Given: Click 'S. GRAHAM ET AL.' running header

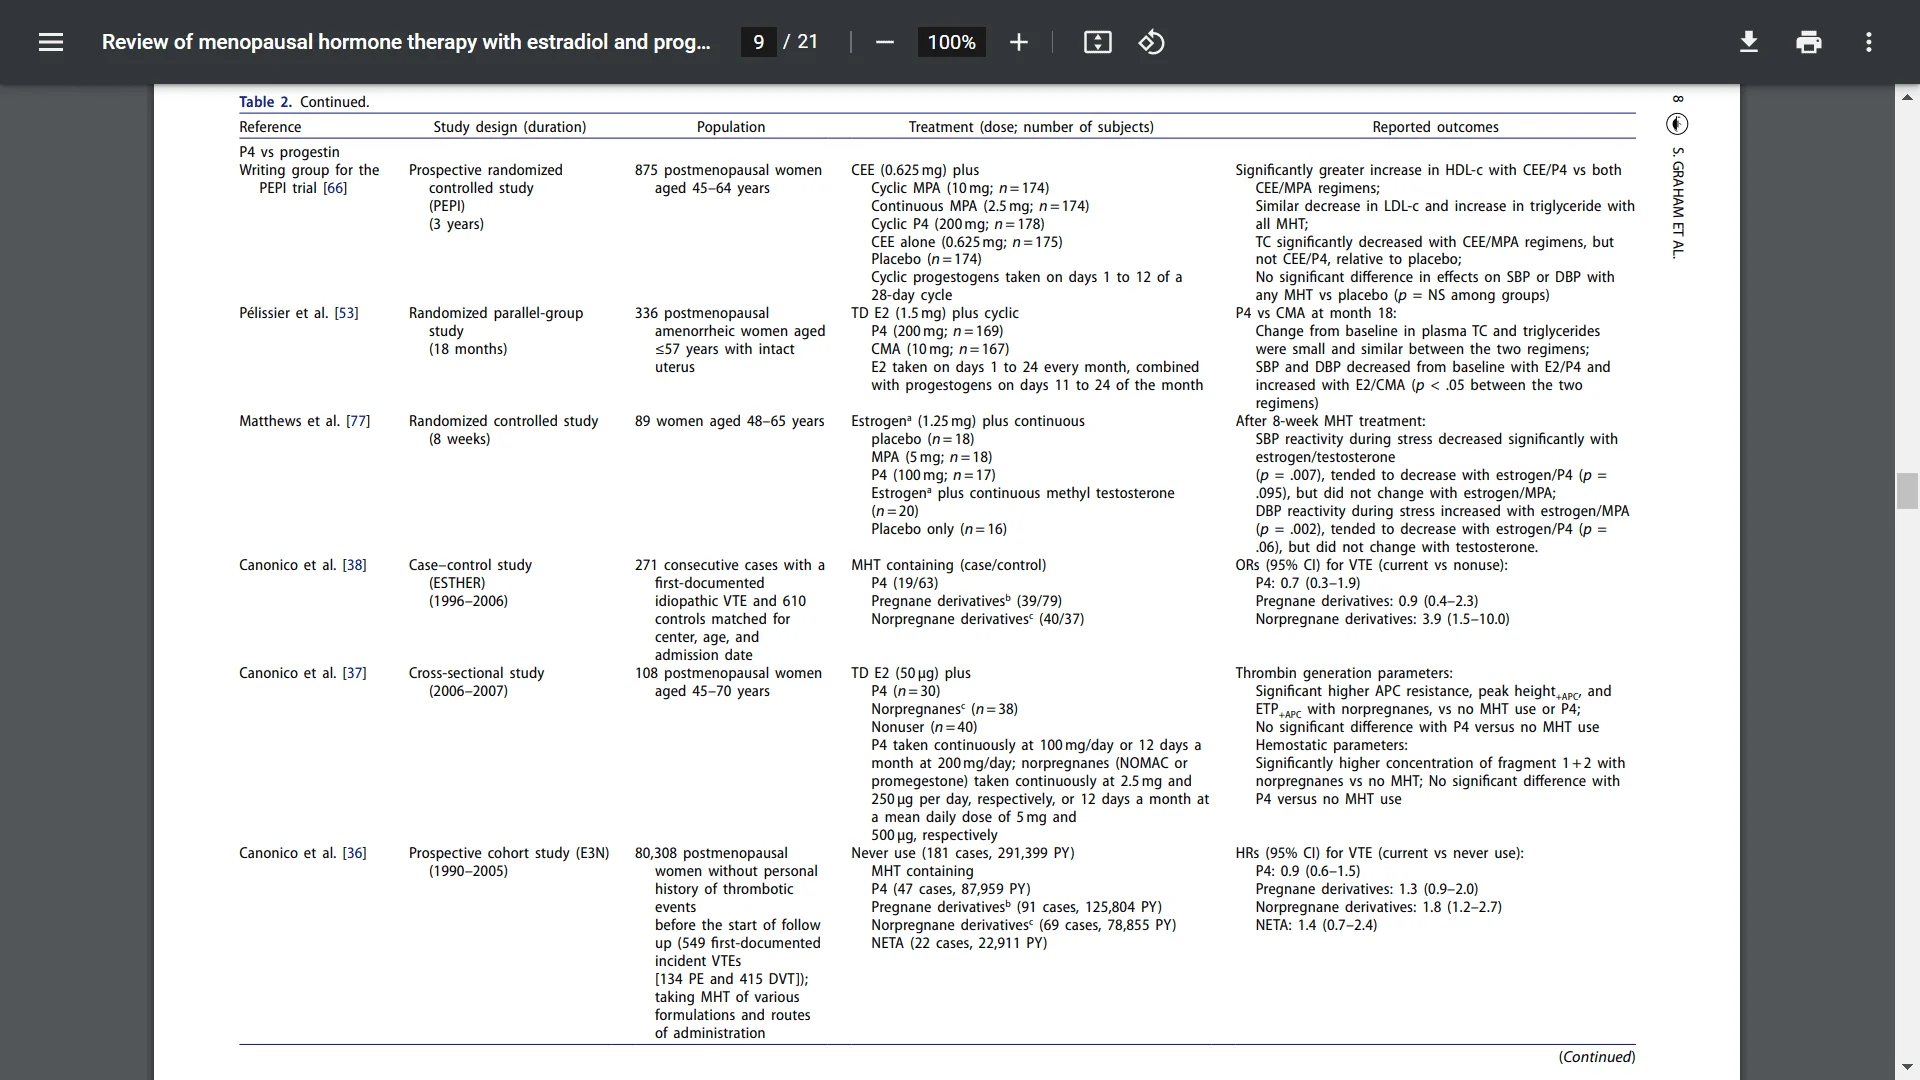Looking at the screenshot, I should click(x=1678, y=203).
